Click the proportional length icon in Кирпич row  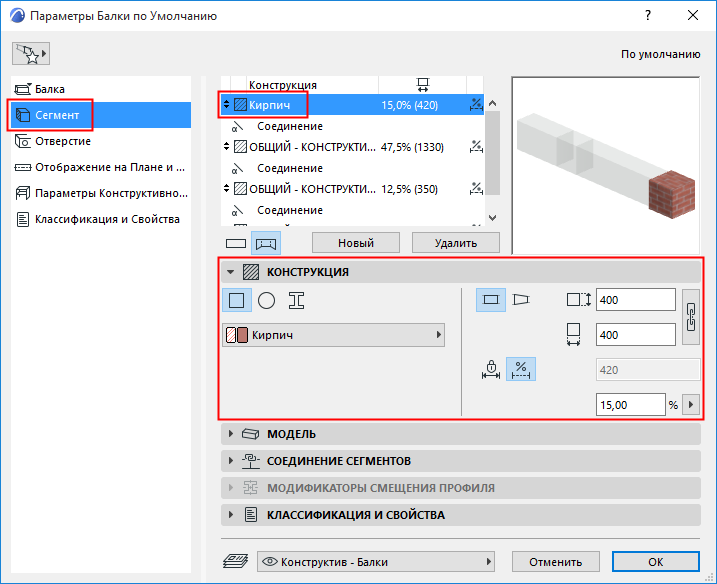476,105
